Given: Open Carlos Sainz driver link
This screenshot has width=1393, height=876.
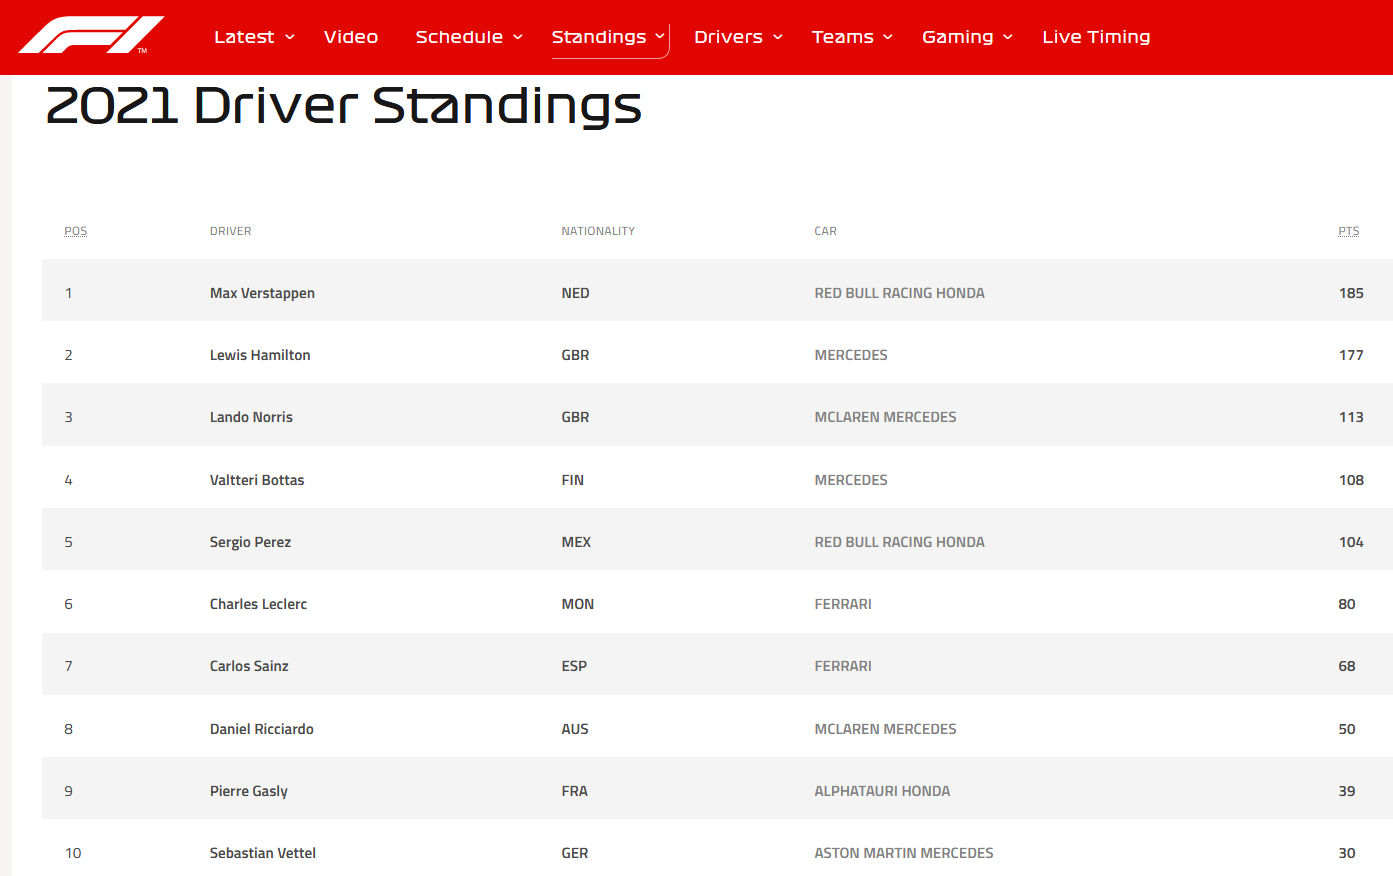Looking at the screenshot, I should click(x=249, y=666).
